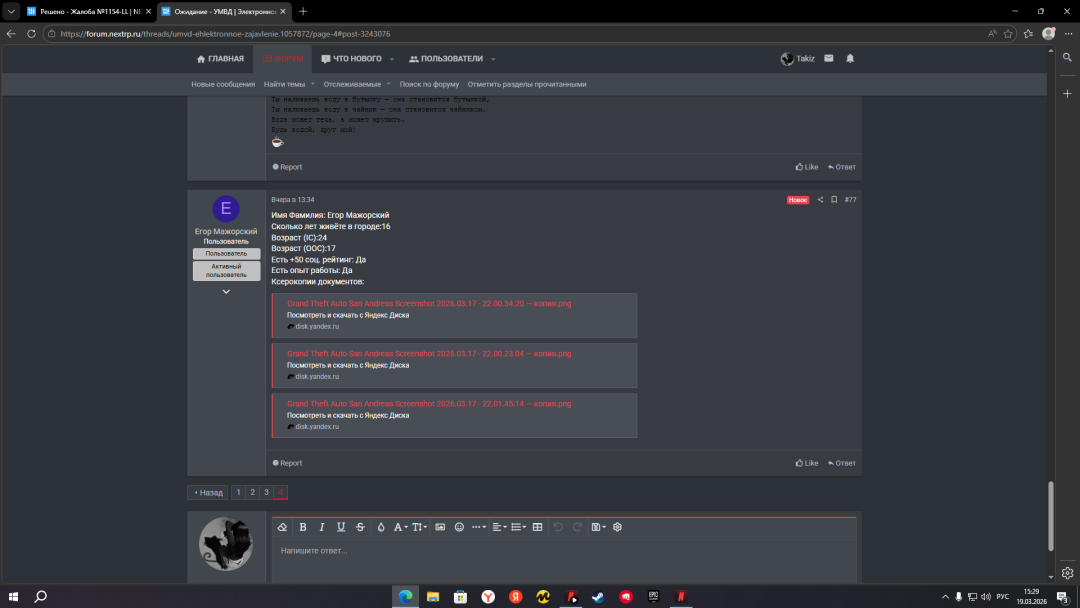Apply italic formatting in the editor toolbar
This screenshot has width=1080, height=608.
(x=321, y=527)
